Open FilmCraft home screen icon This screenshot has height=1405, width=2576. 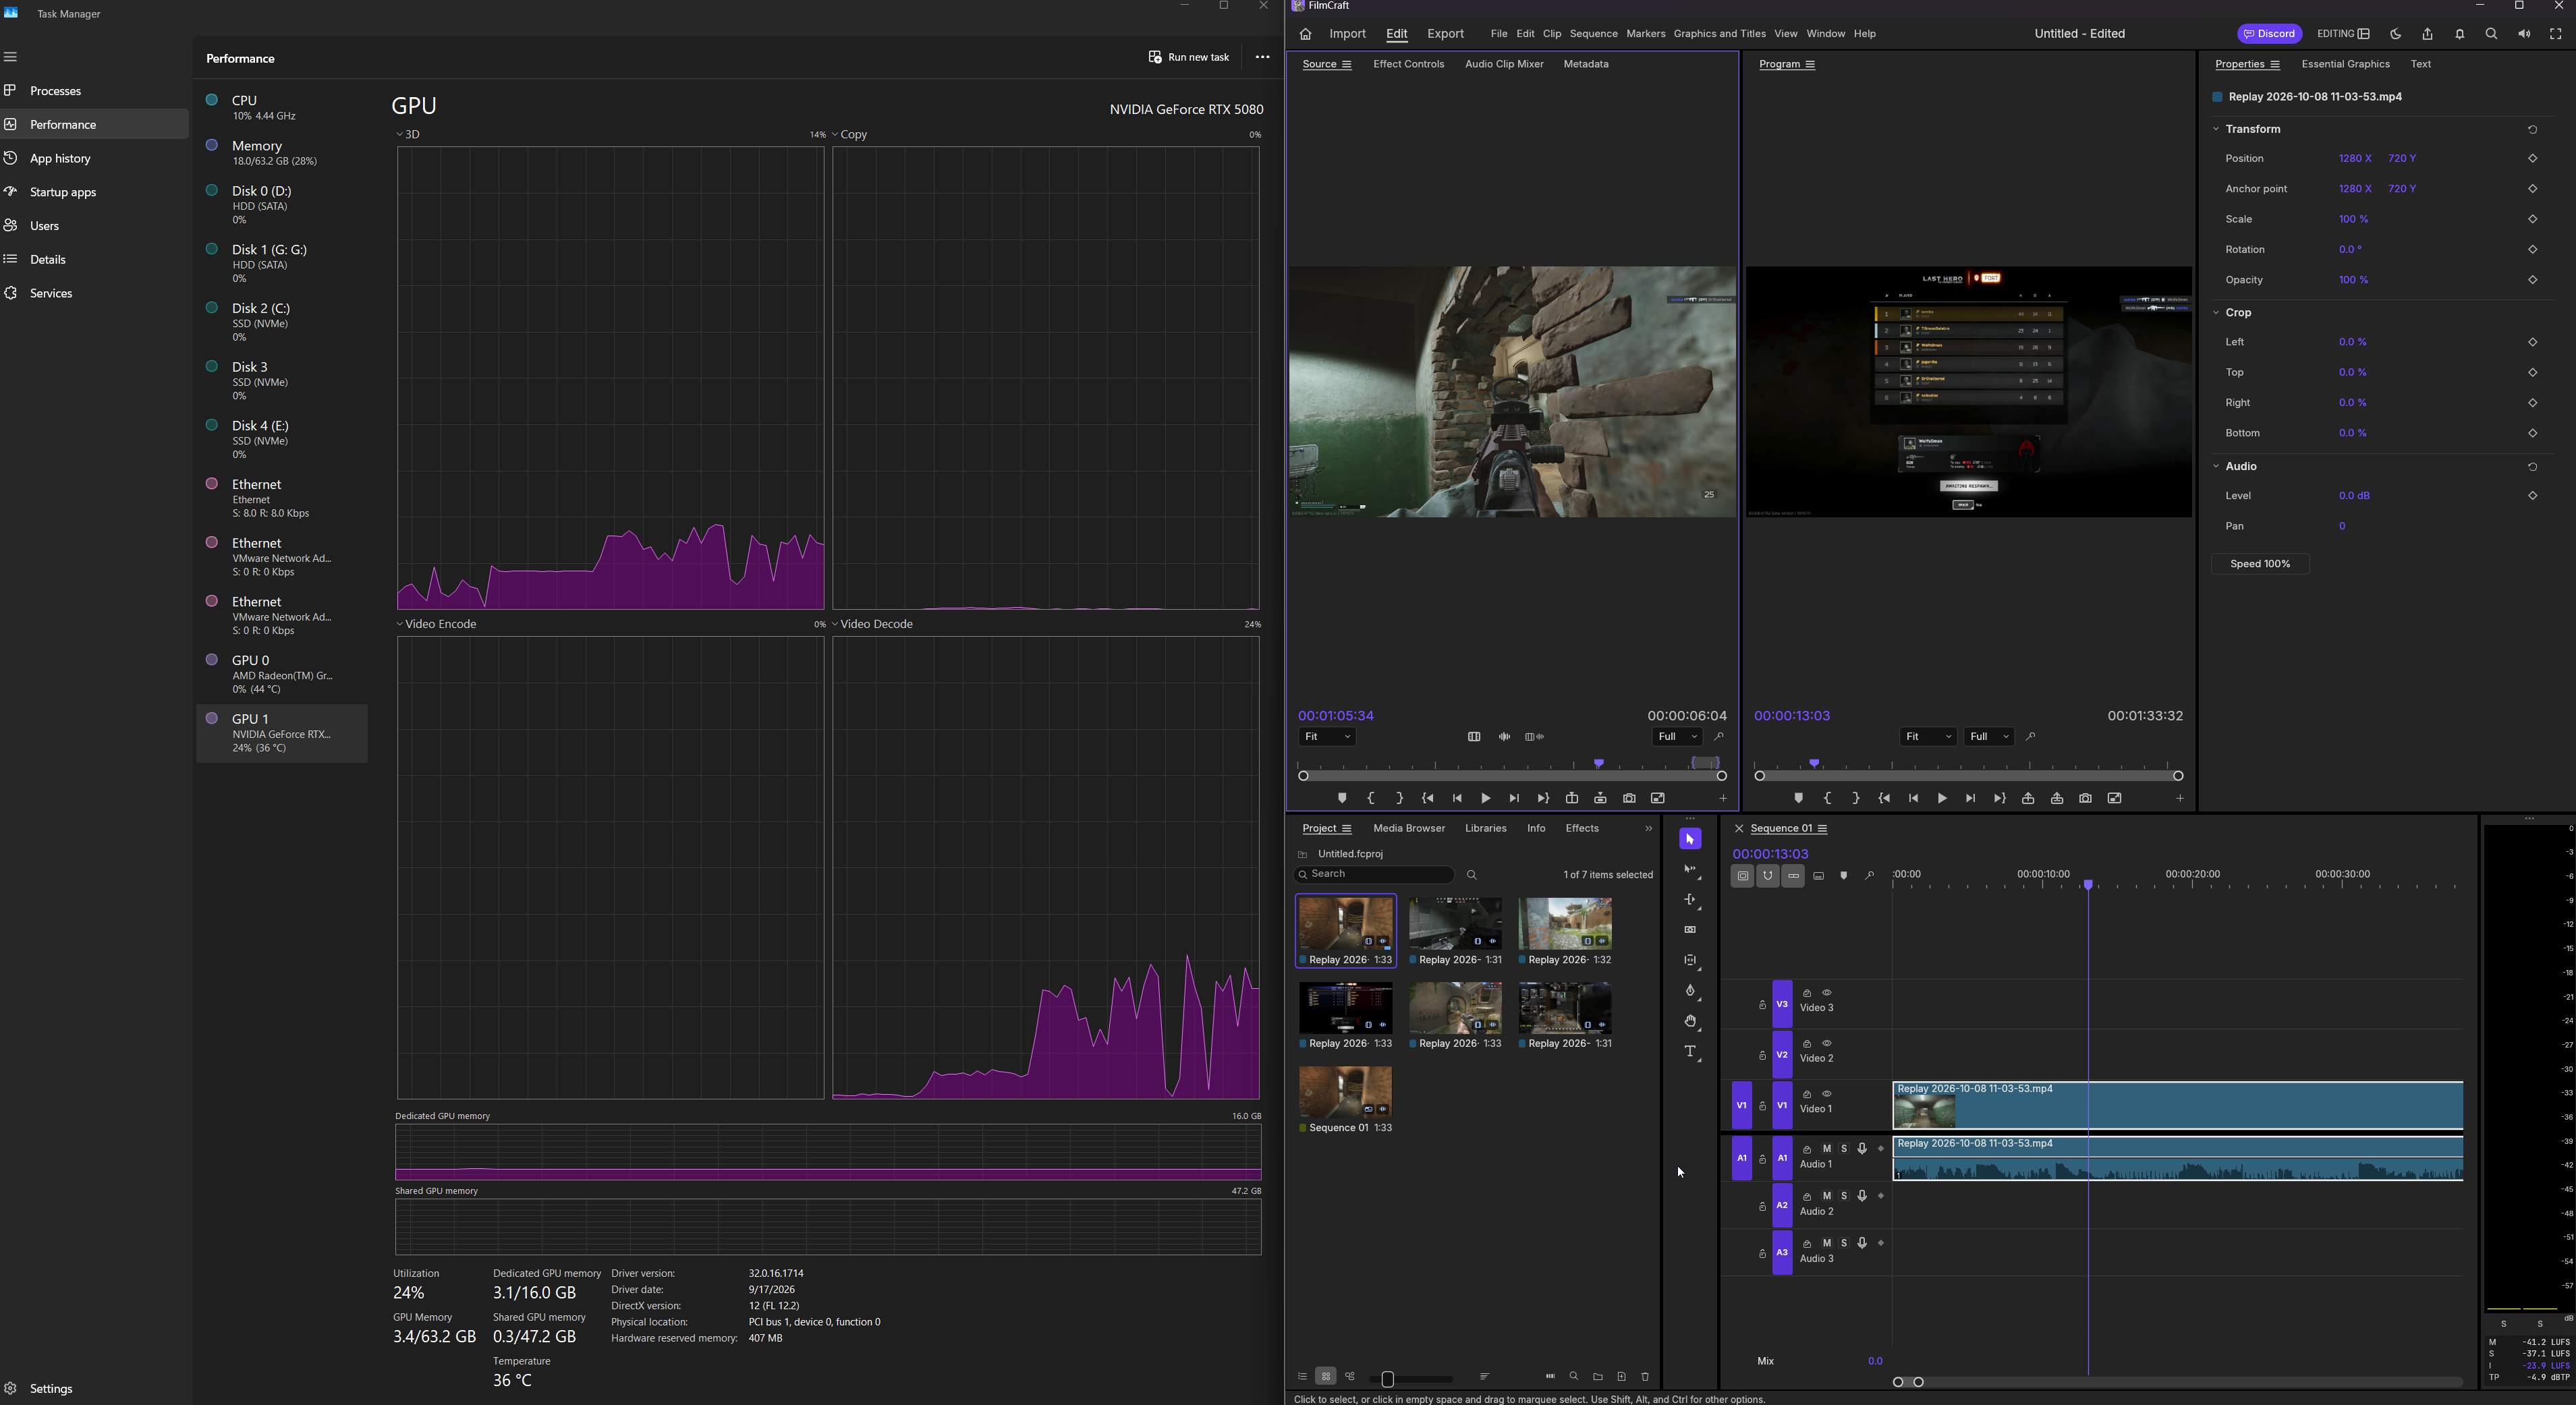(x=1305, y=34)
